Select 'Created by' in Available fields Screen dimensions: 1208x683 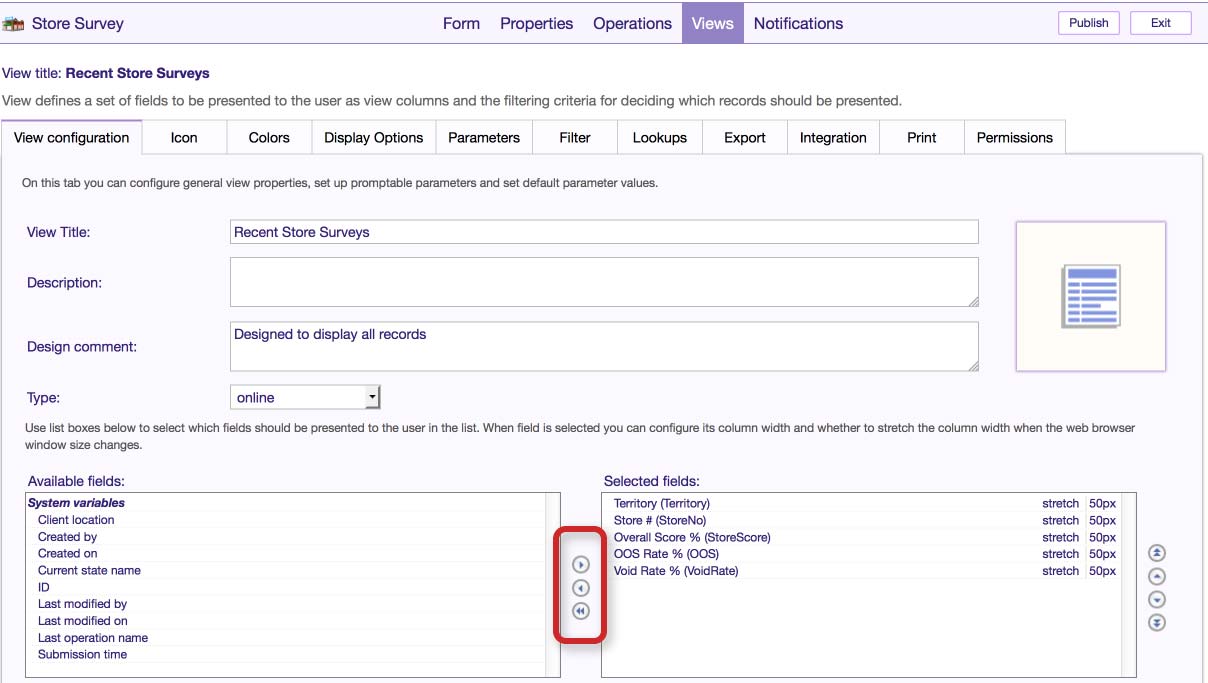pyautogui.click(x=67, y=537)
